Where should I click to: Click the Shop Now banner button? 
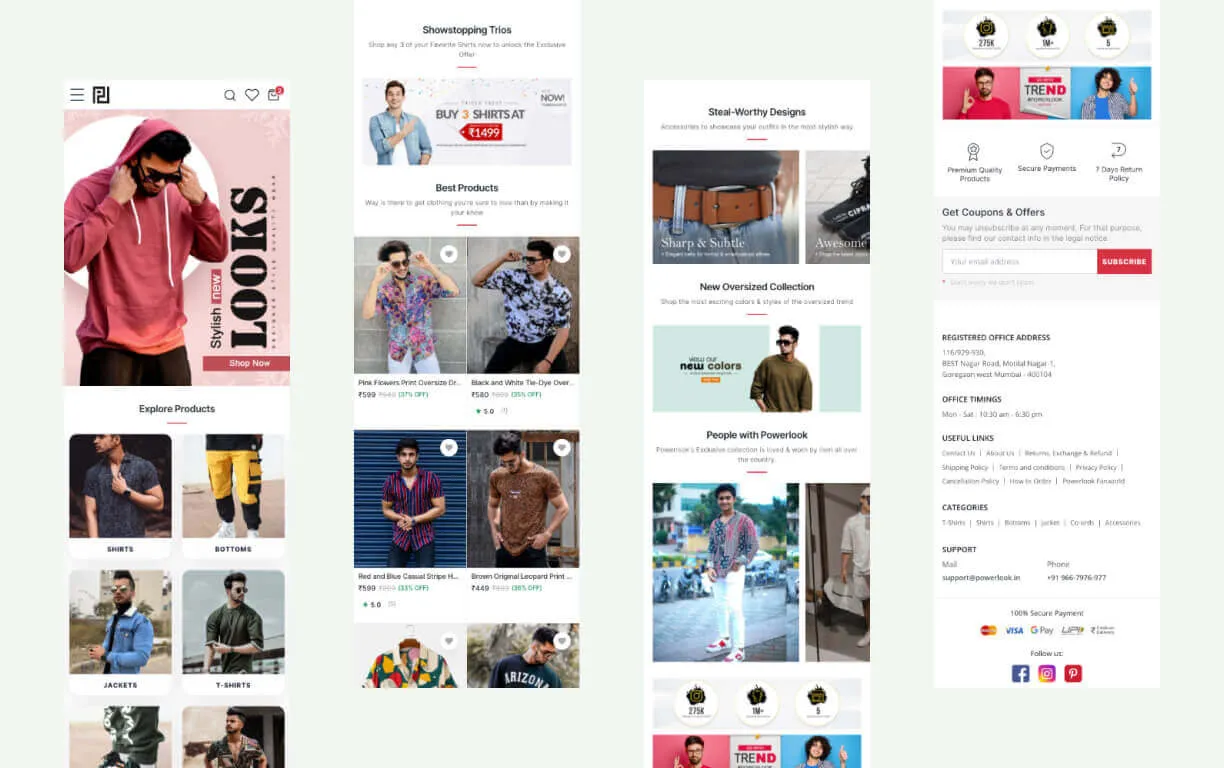point(246,363)
